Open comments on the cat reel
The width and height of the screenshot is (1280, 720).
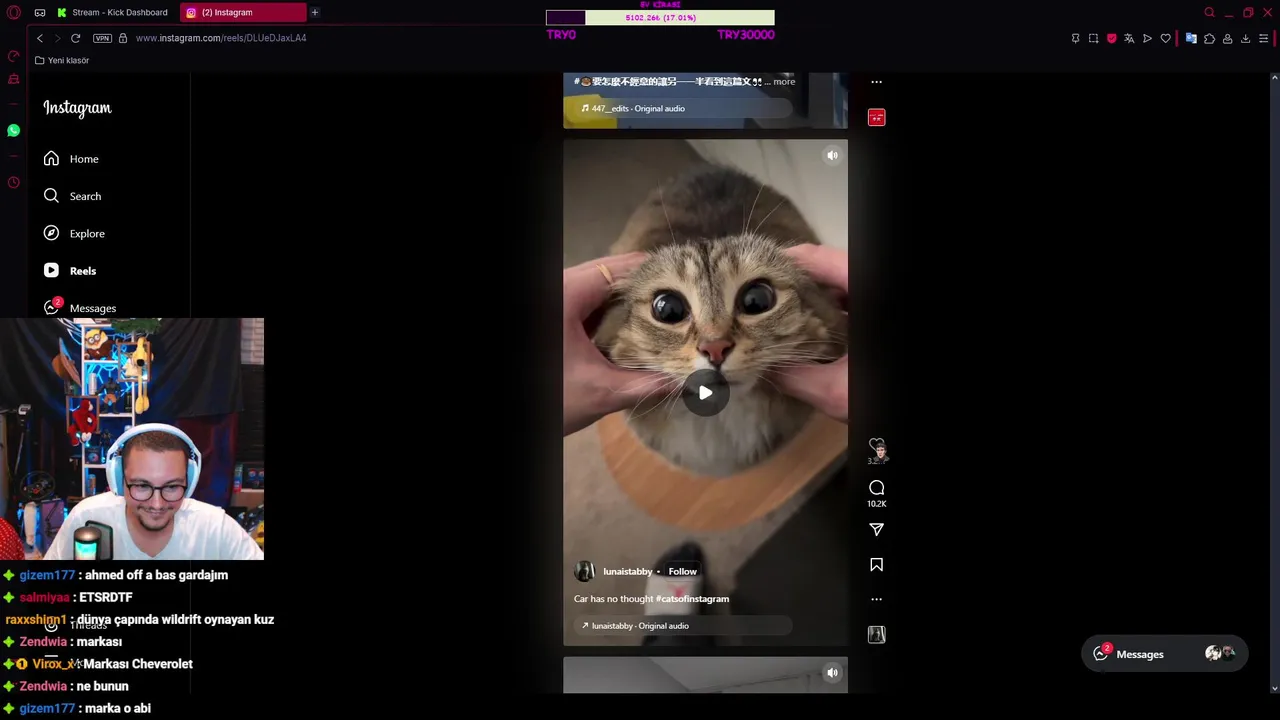[x=877, y=488]
